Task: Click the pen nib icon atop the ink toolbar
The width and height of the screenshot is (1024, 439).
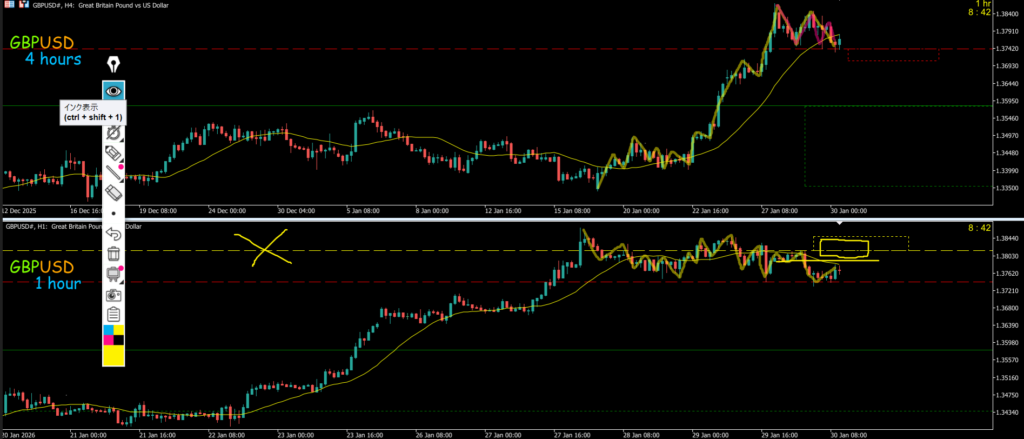Action: (114, 65)
